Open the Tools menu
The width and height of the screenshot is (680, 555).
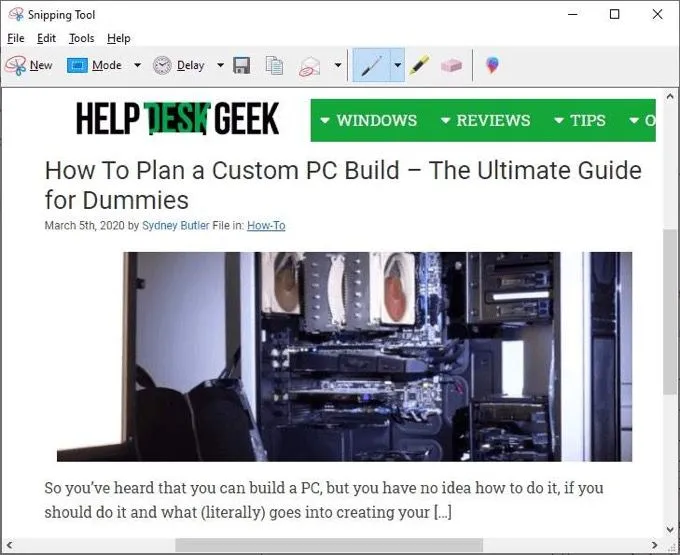82,38
